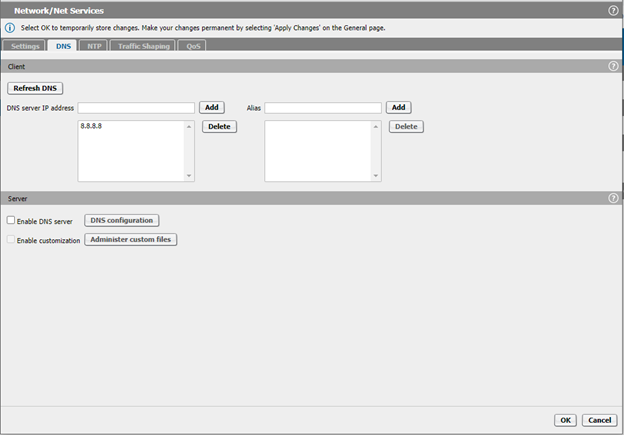Toggle Enable customization checkbox
Viewport: 624px width, 435px height.
(x=11, y=239)
